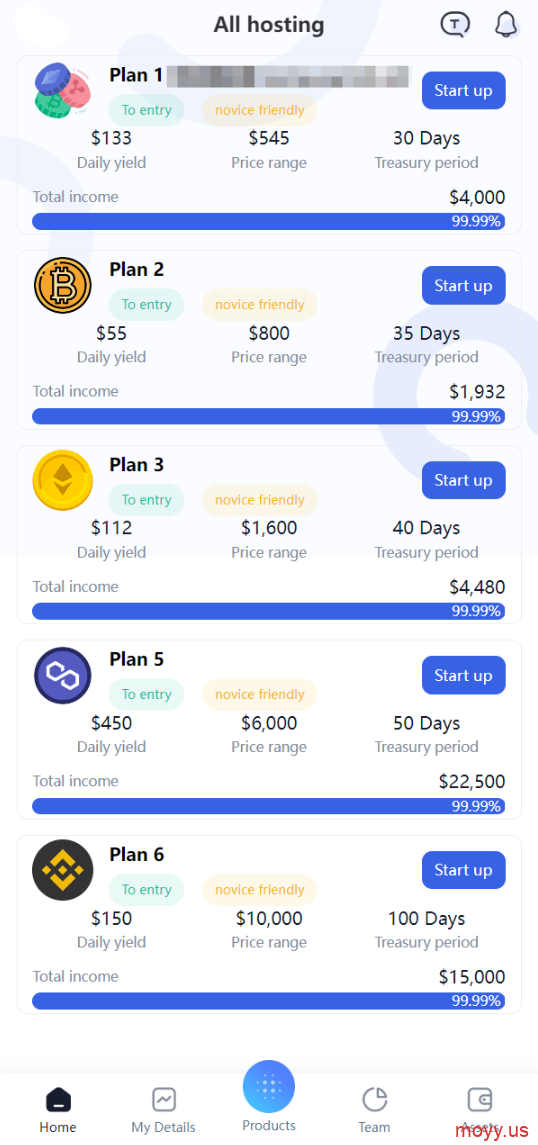Click Plan 2 total income progress bar

tap(269, 416)
